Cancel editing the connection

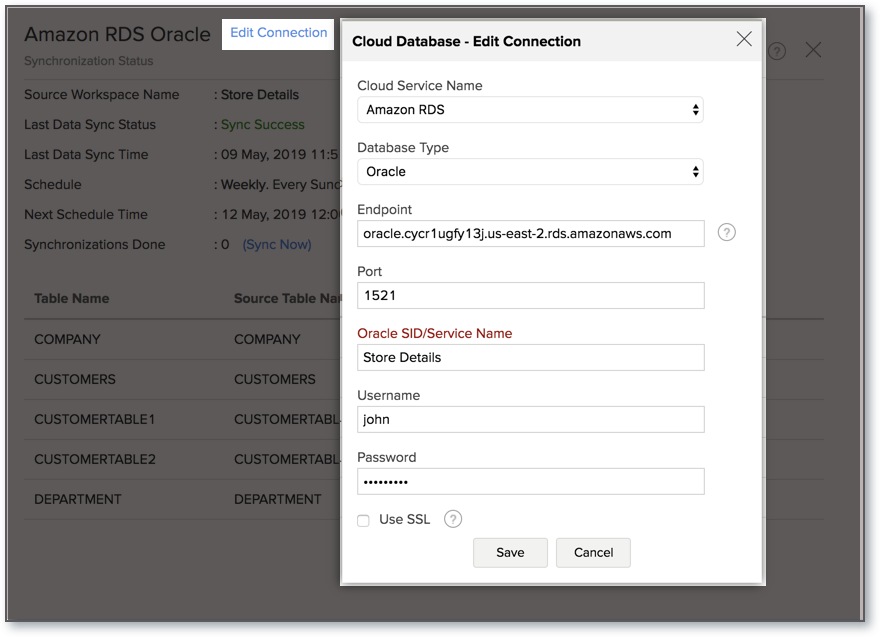pos(593,553)
